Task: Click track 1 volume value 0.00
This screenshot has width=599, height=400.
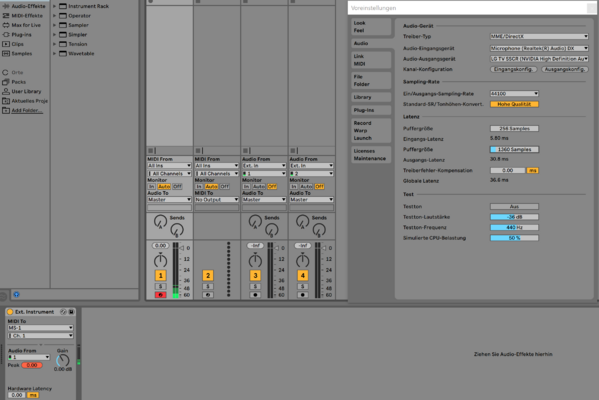Action: point(160,246)
